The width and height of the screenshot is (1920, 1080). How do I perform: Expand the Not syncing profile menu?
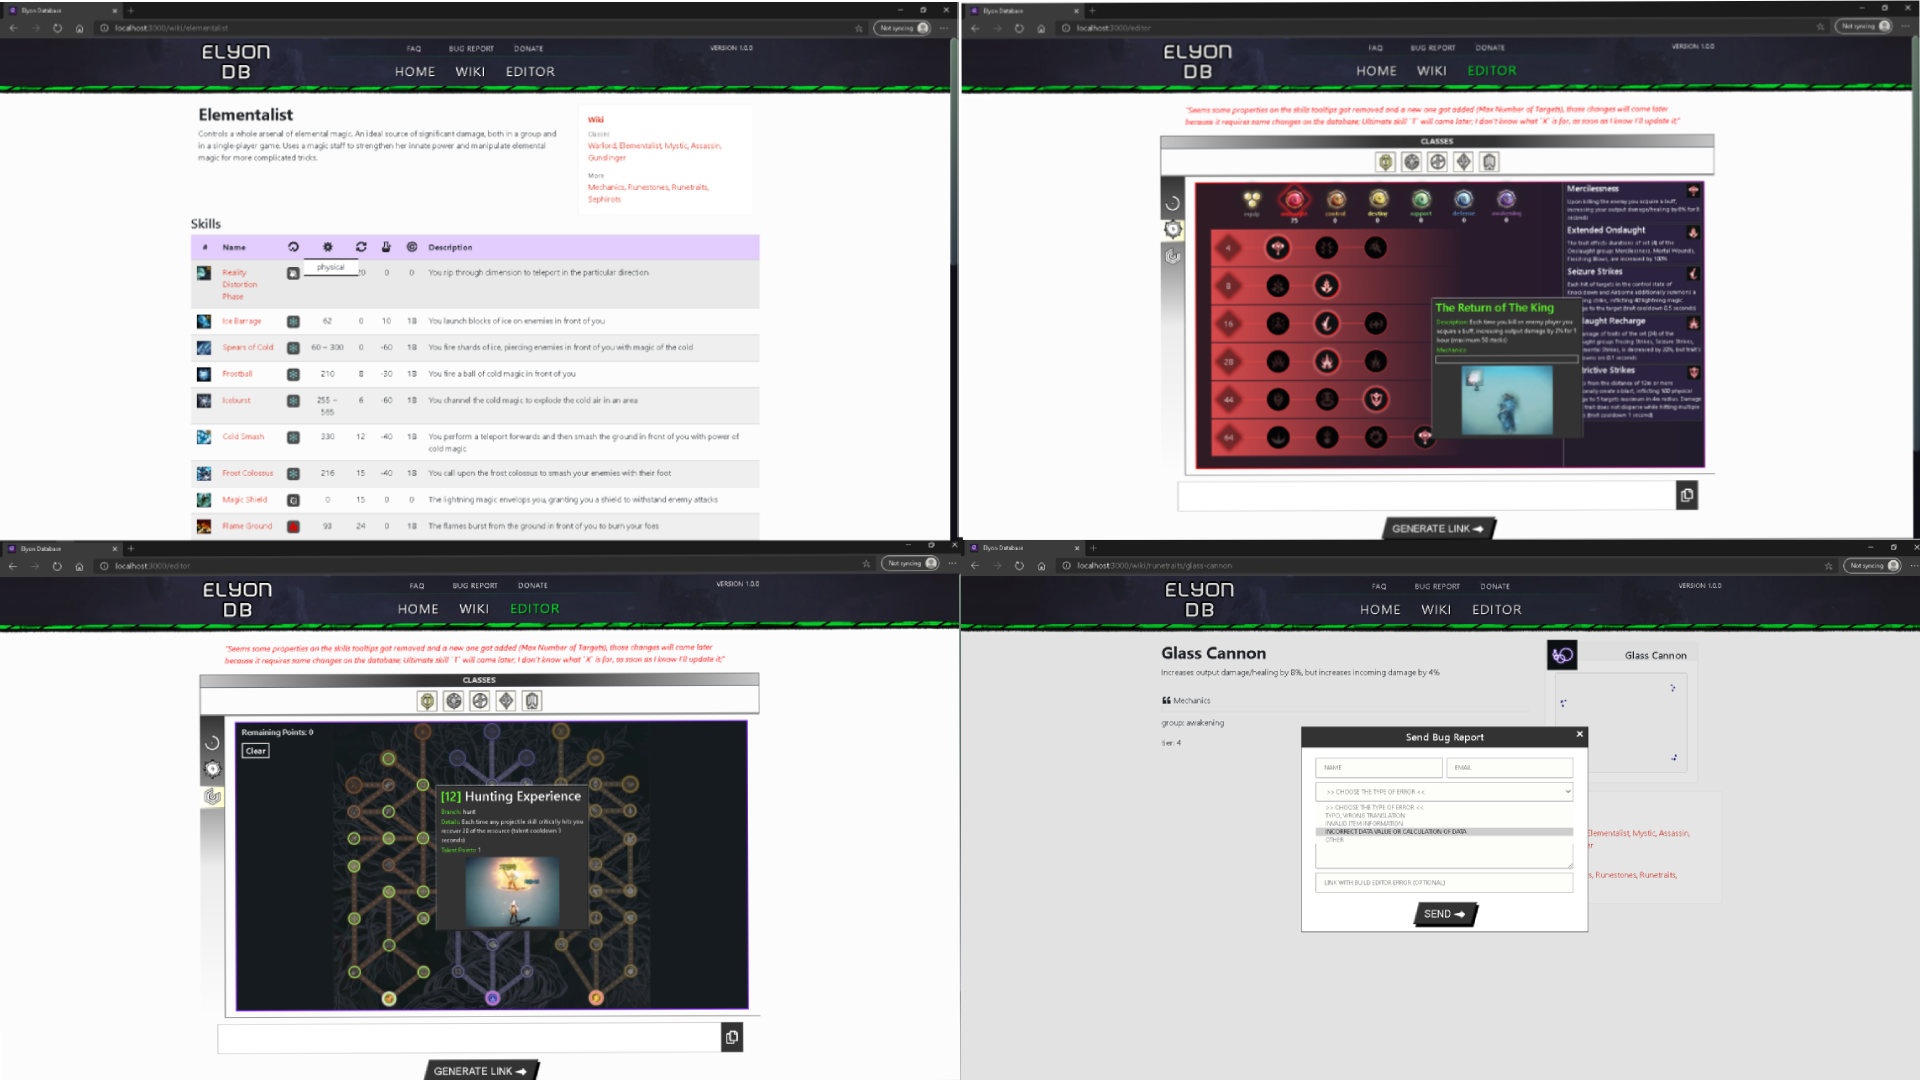click(901, 28)
